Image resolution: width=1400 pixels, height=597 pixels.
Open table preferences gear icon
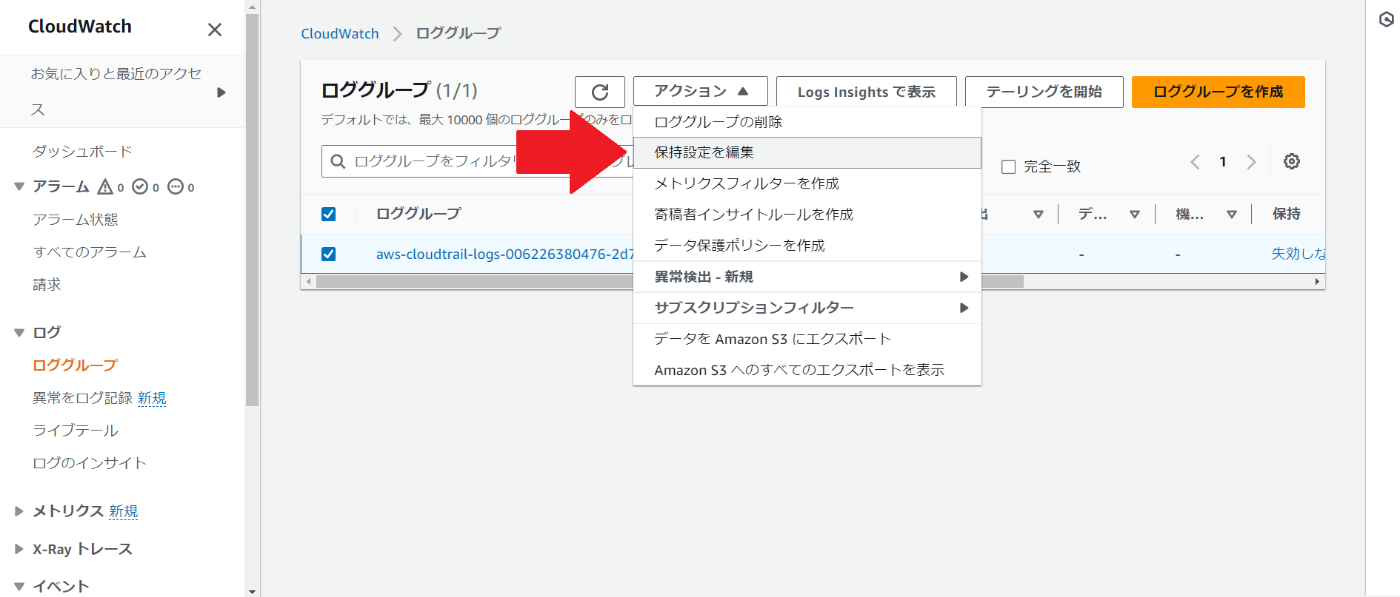tap(1291, 162)
